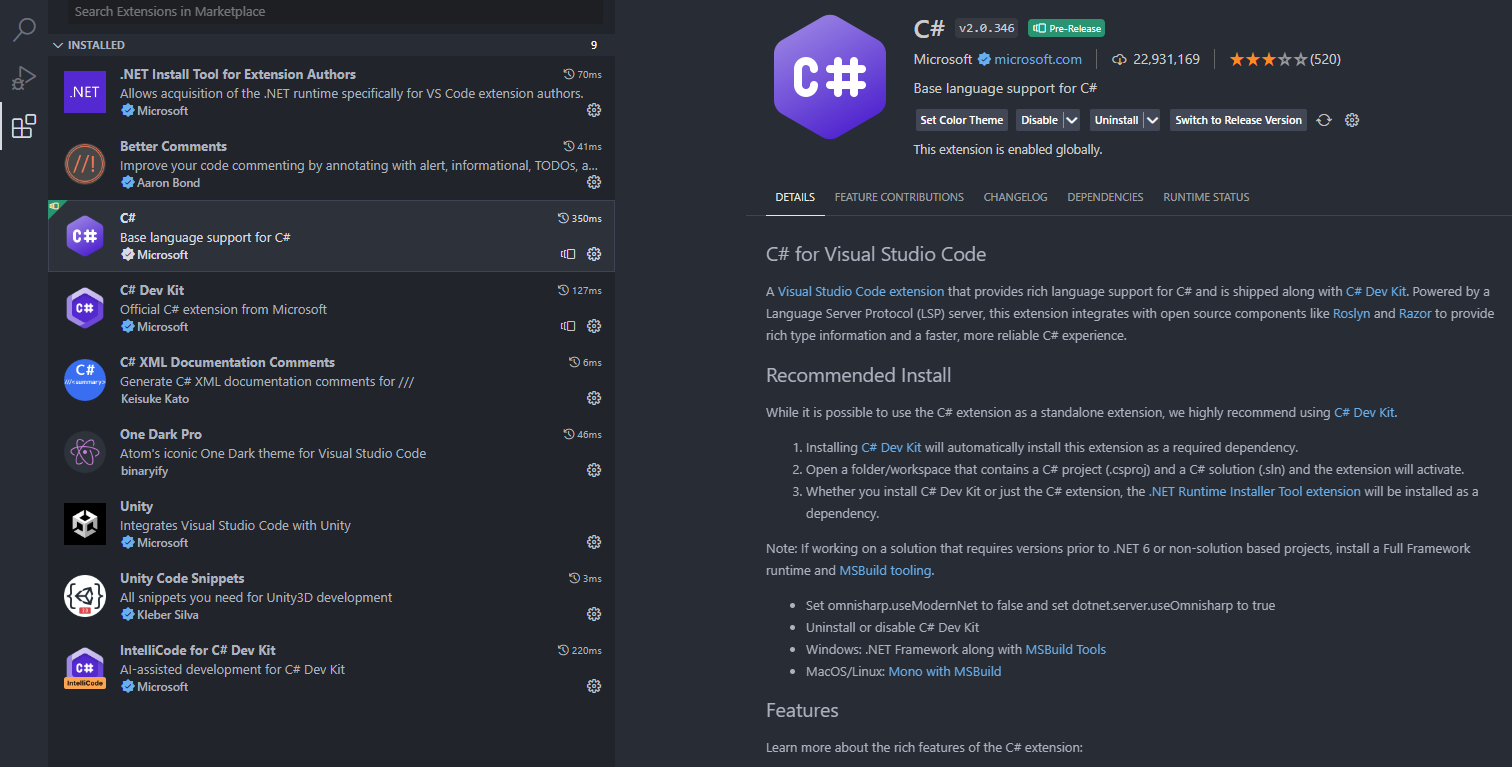Open manage gear for C# list item
Screen dimensions: 1512x767
pos(594,254)
